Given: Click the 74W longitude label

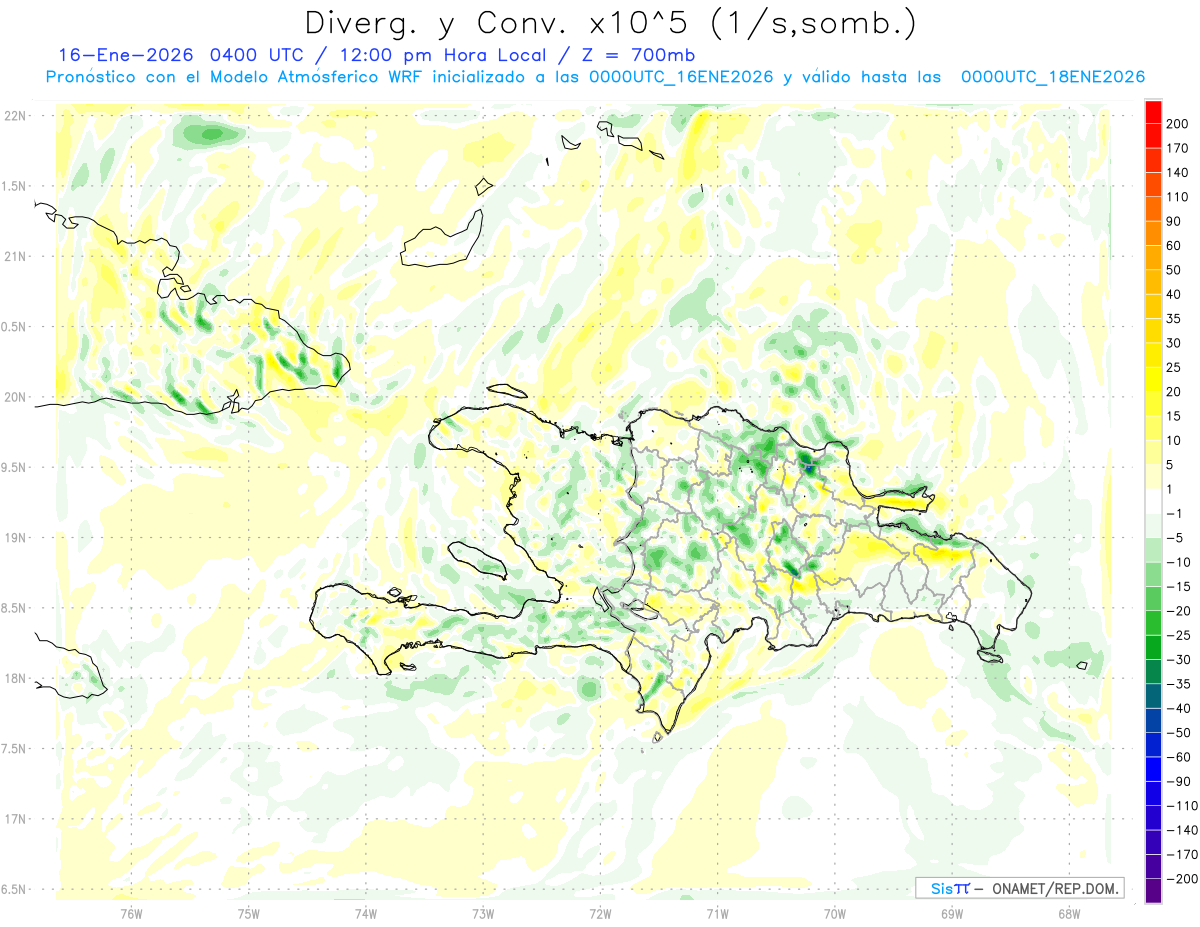Looking at the screenshot, I should coord(365,913).
